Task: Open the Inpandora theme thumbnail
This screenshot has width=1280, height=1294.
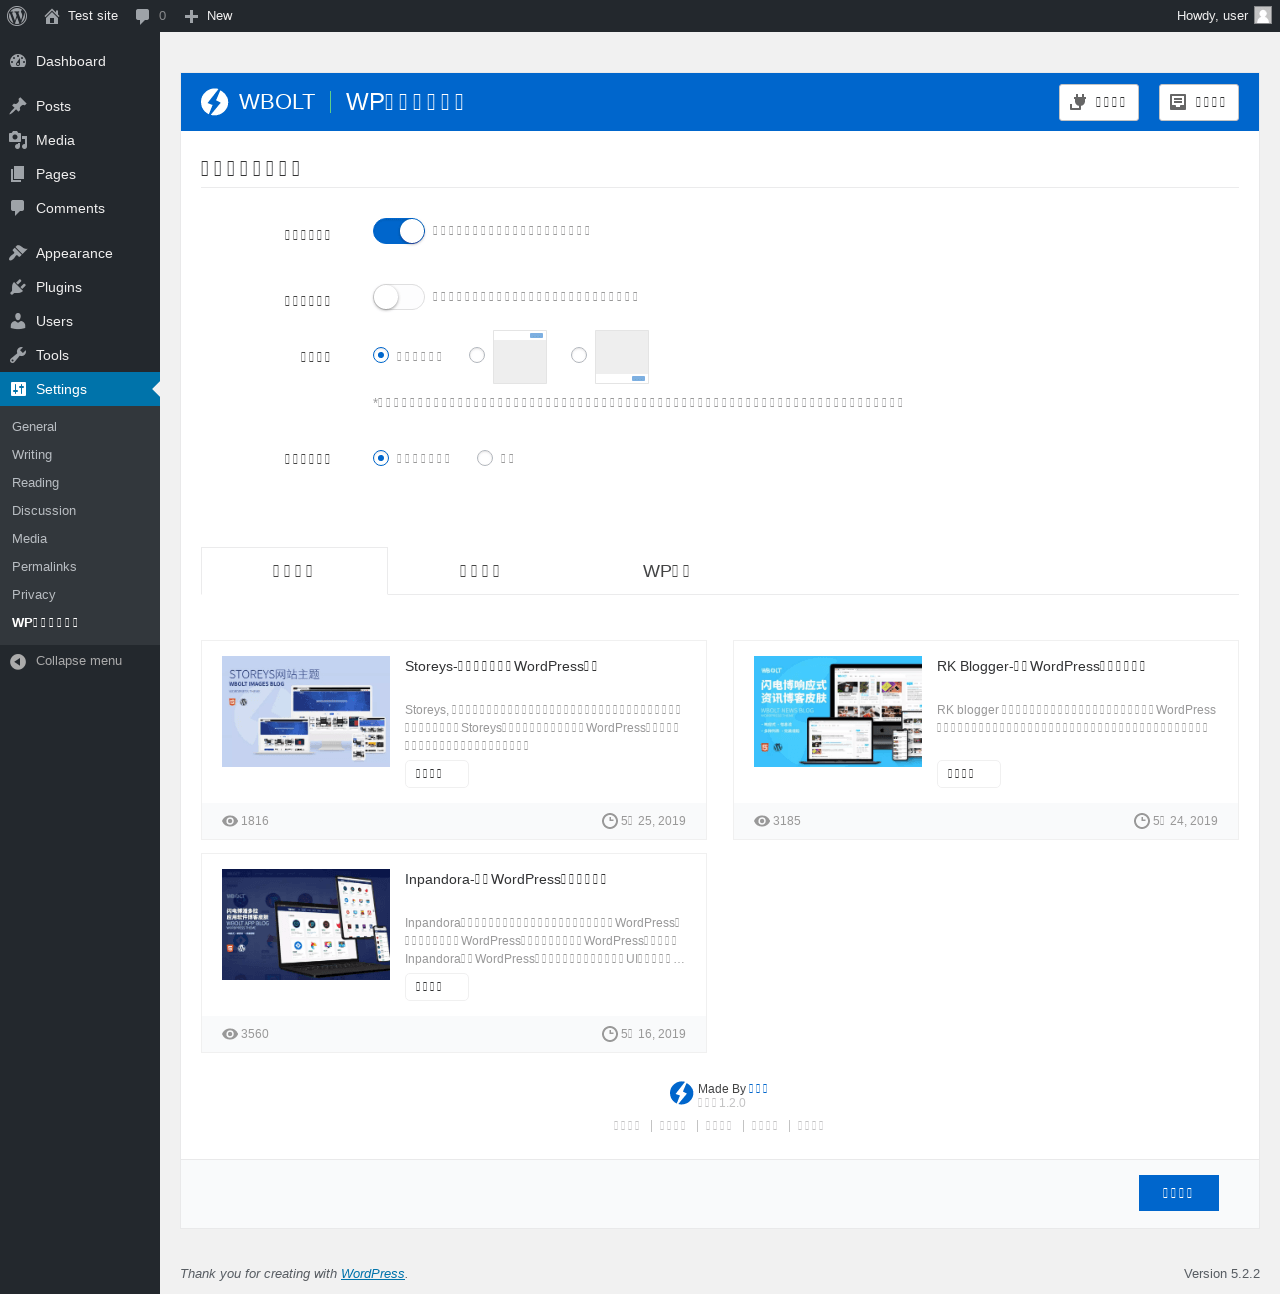Action: (306, 924)
